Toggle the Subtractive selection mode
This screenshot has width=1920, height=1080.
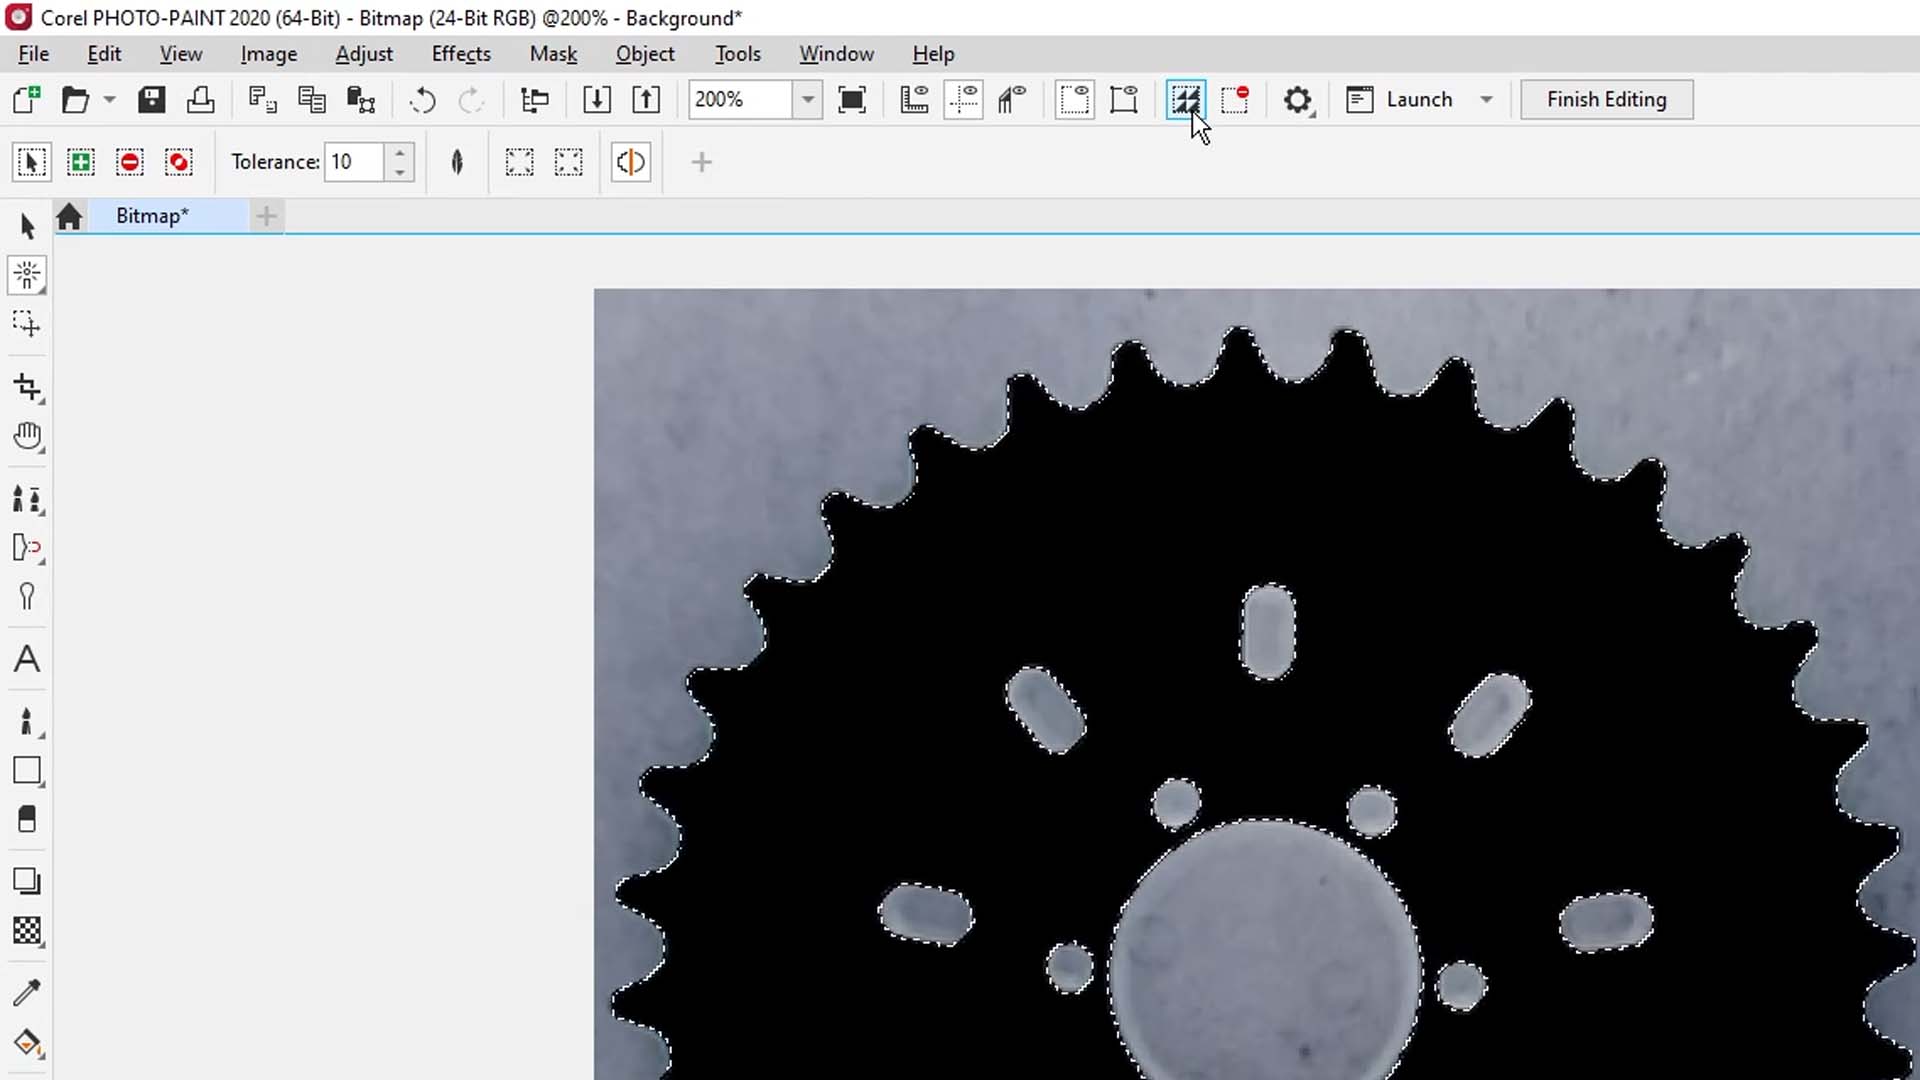pyautogui.click(x=129, y=161)
